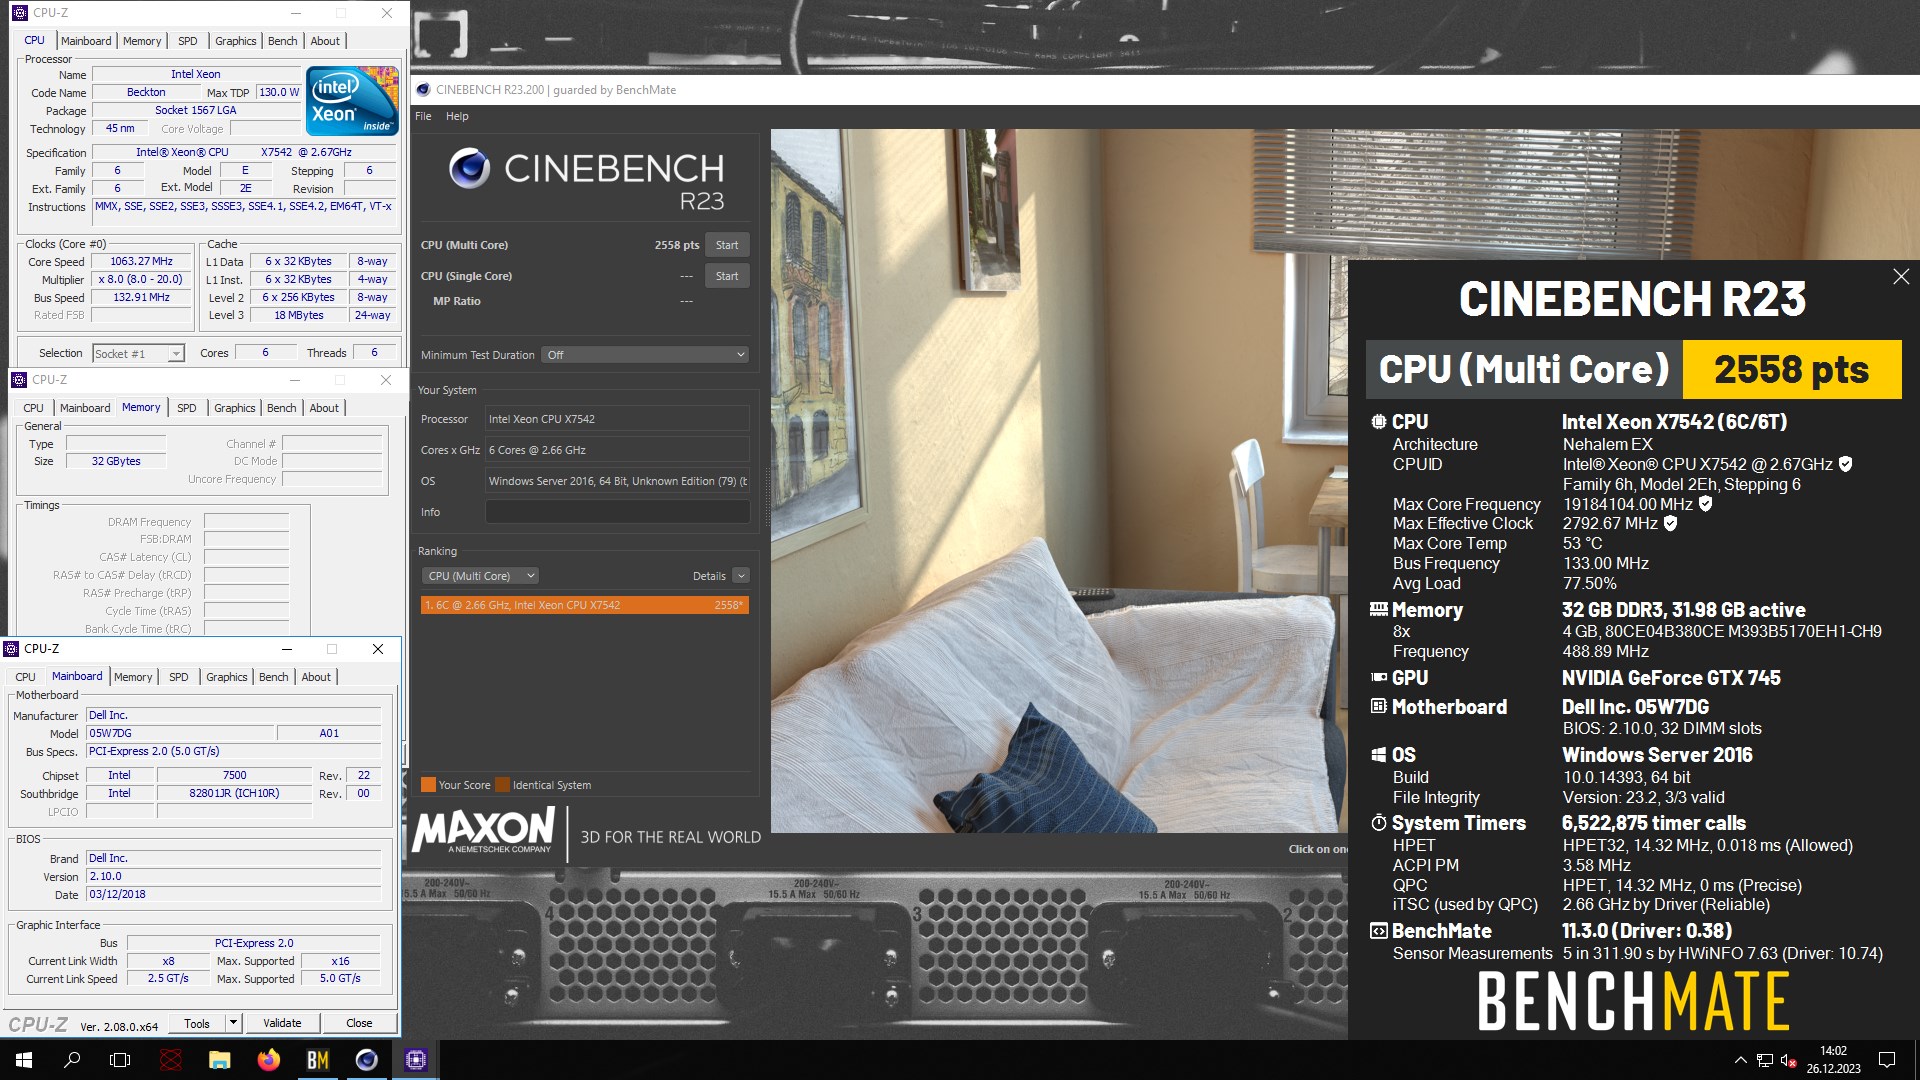Click CPUID verified shield icon
The height and width of the screenshot is (1080, 1920).
point(1845,464)
